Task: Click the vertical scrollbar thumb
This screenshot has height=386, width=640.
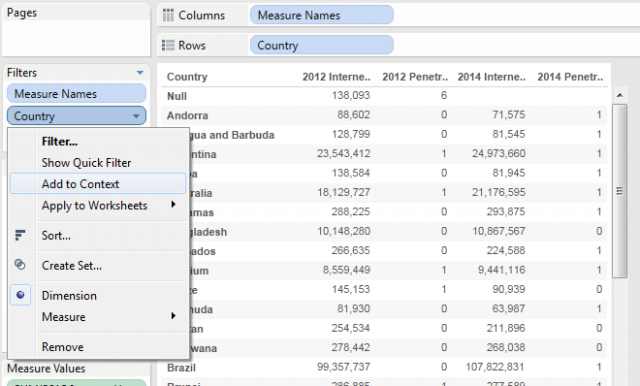Action: (x=620, y=191)
